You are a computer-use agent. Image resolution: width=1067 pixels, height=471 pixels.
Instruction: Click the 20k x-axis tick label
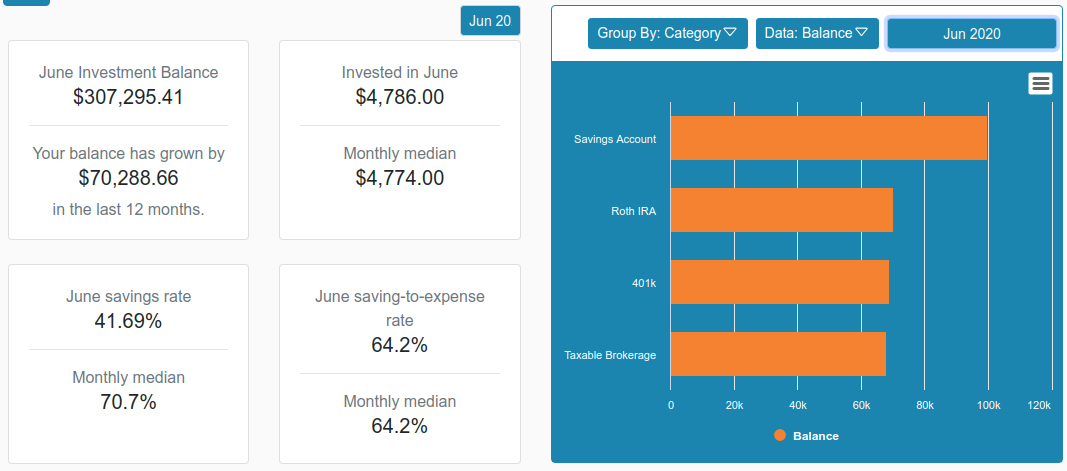(734, 406)
